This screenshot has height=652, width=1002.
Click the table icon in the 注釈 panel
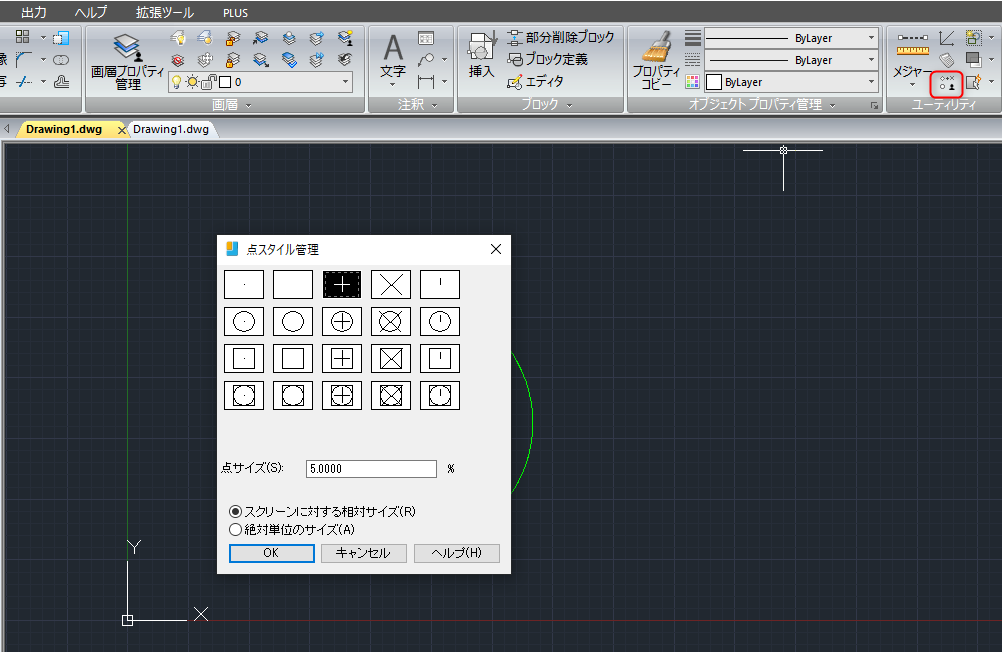pos(426,38)
